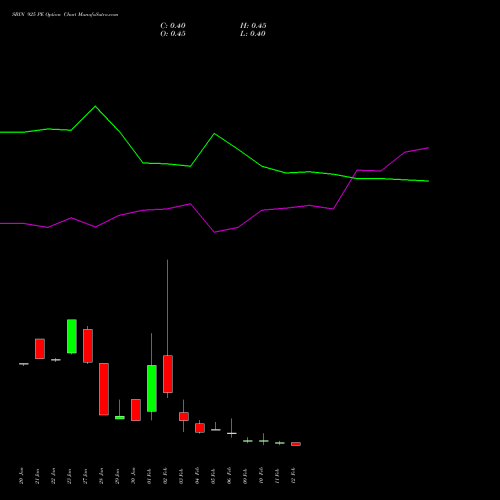Click the long red candle above 28 Jan

(104, 389)
